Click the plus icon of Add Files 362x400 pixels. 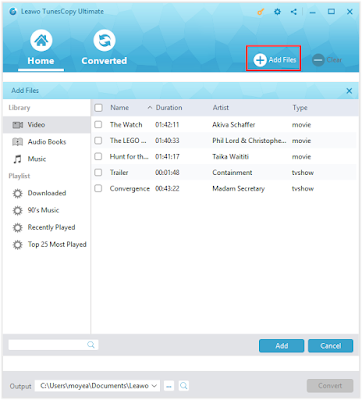point(260,60)
